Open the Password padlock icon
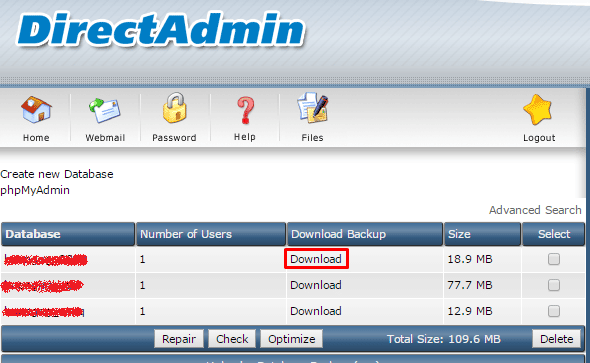The width and height of the screenshot is (590, 363). coord(175,108)
